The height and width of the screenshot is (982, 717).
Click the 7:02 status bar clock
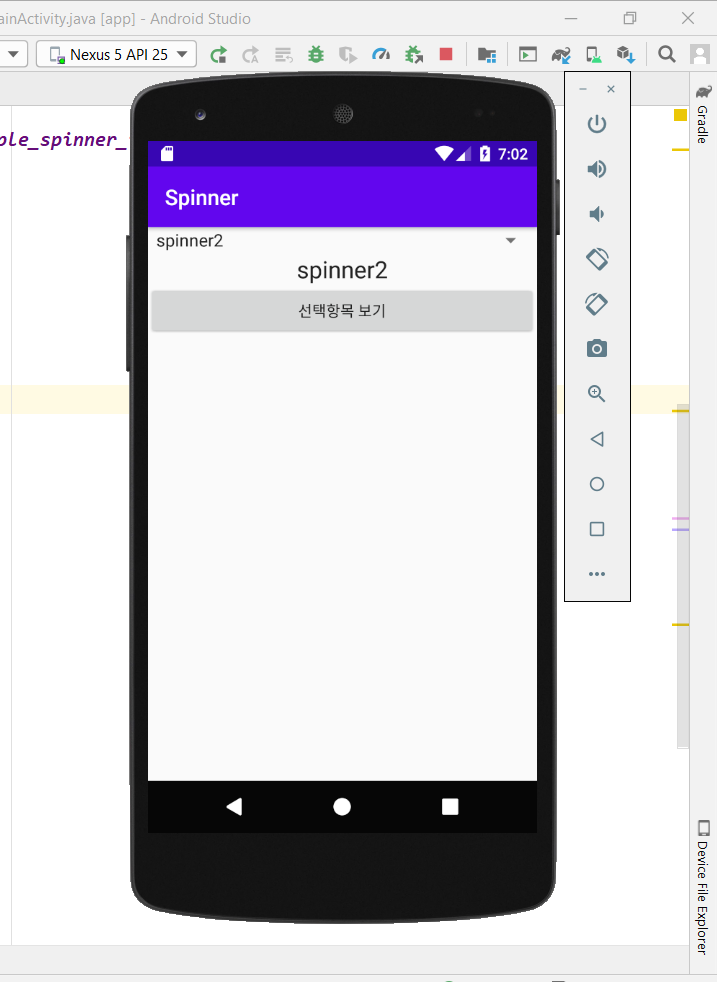(x=513, y=154)
